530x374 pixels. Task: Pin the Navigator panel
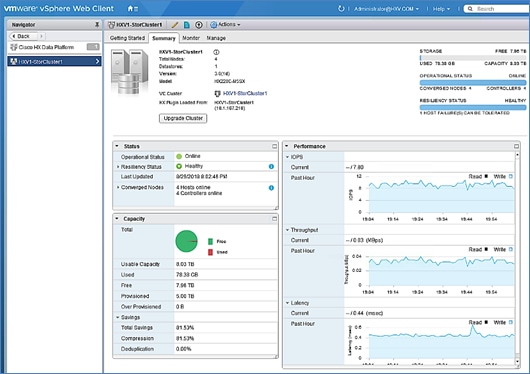tap(97, 24)
